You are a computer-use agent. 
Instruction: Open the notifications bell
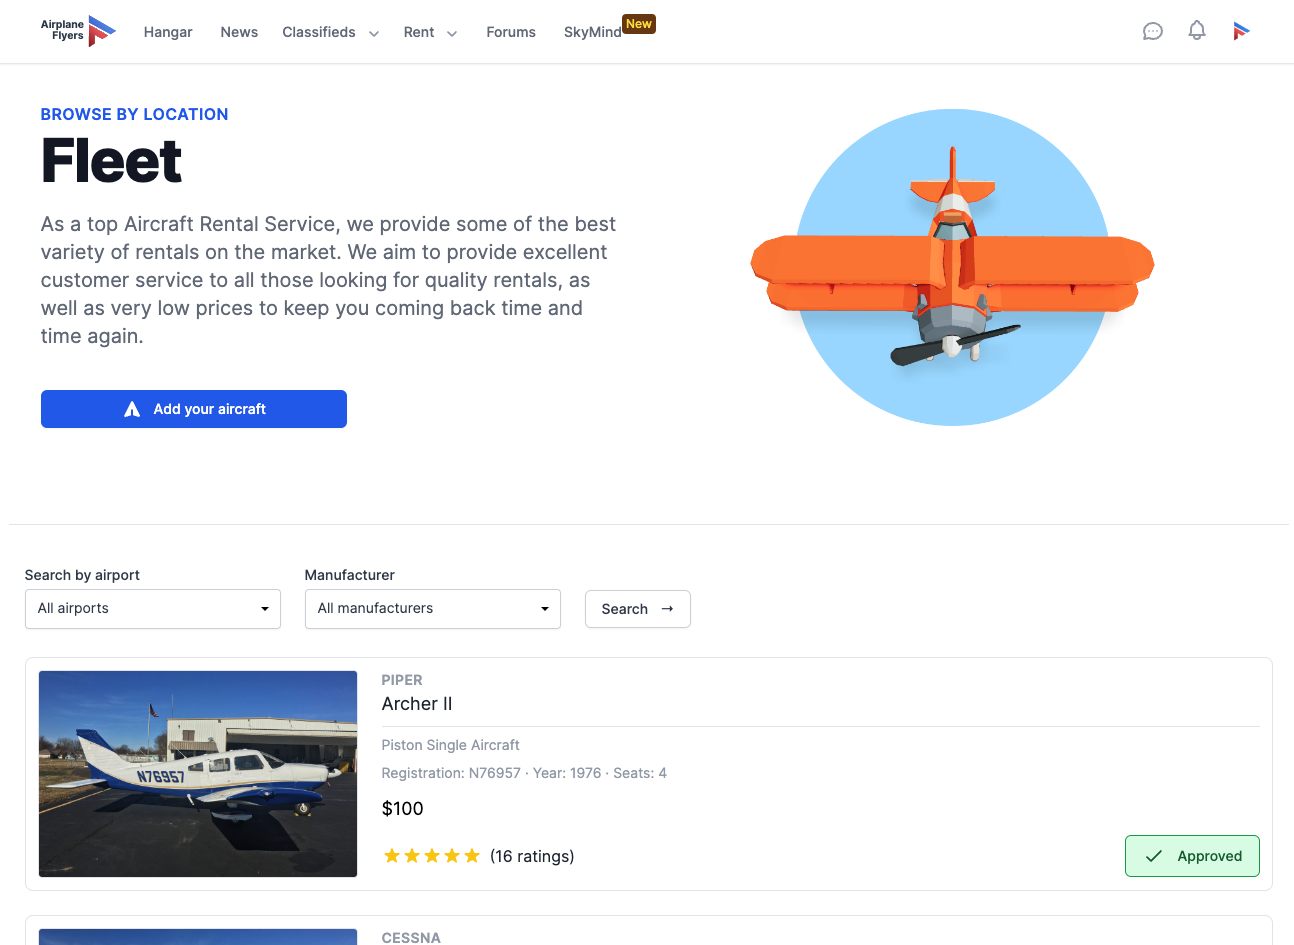(1197, 30)
